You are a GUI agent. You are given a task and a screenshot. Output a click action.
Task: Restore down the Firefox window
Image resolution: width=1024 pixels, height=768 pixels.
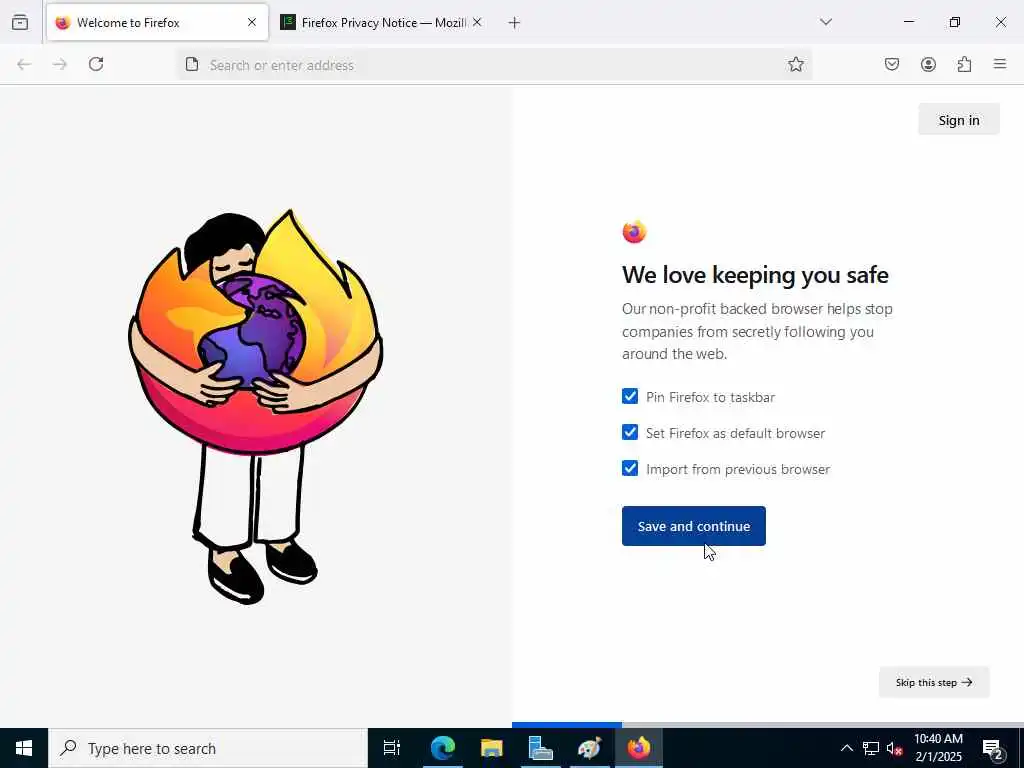pyautogui.click(x=955, y=22)
